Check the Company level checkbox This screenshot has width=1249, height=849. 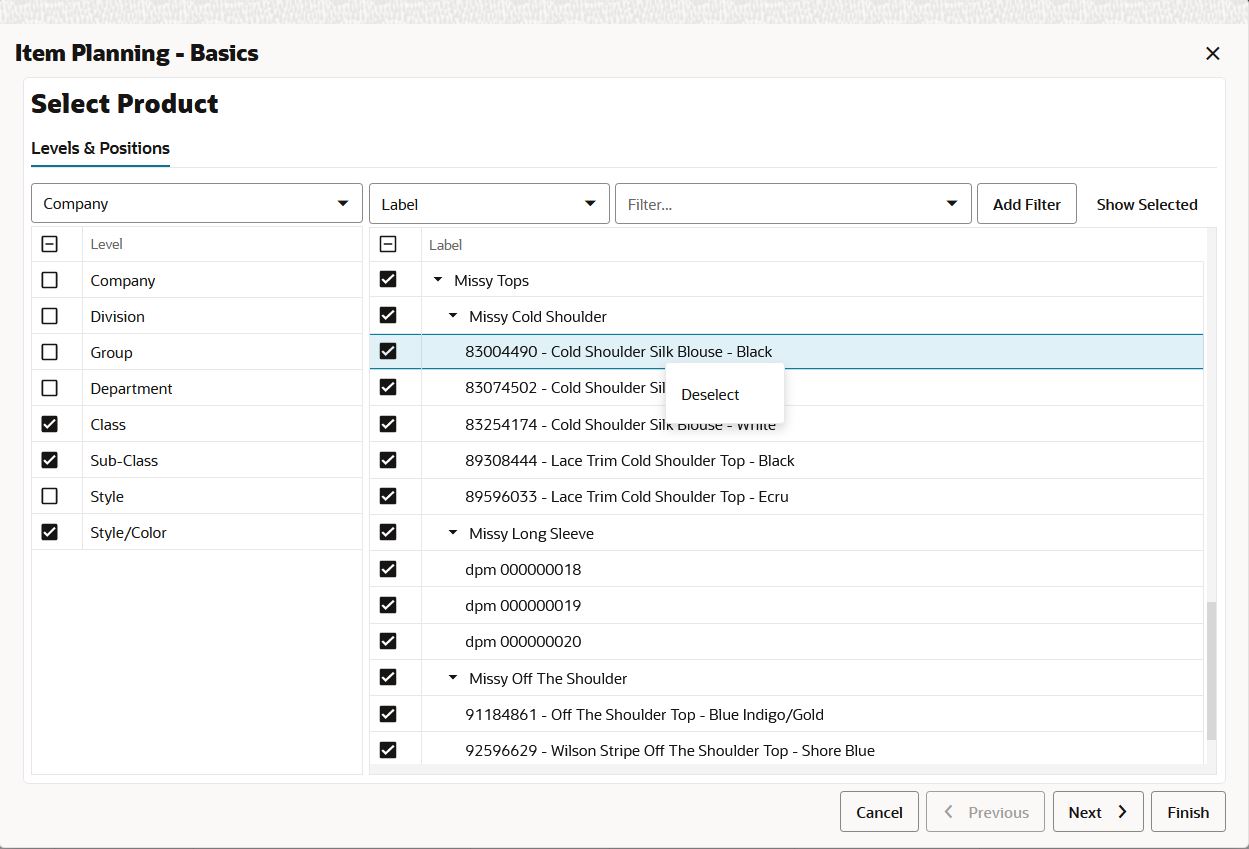point(50,280)
